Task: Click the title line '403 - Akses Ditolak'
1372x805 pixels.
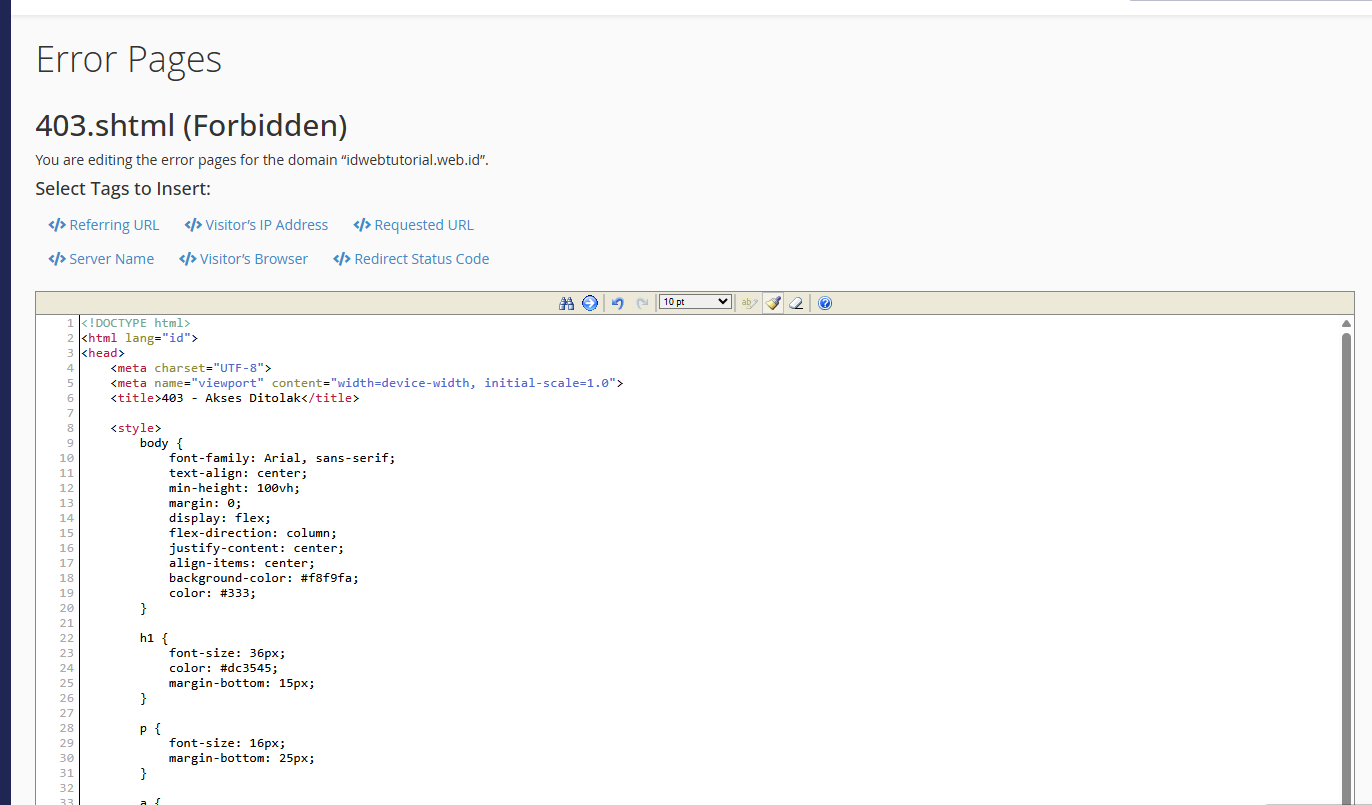Action: tap(235, 398)
